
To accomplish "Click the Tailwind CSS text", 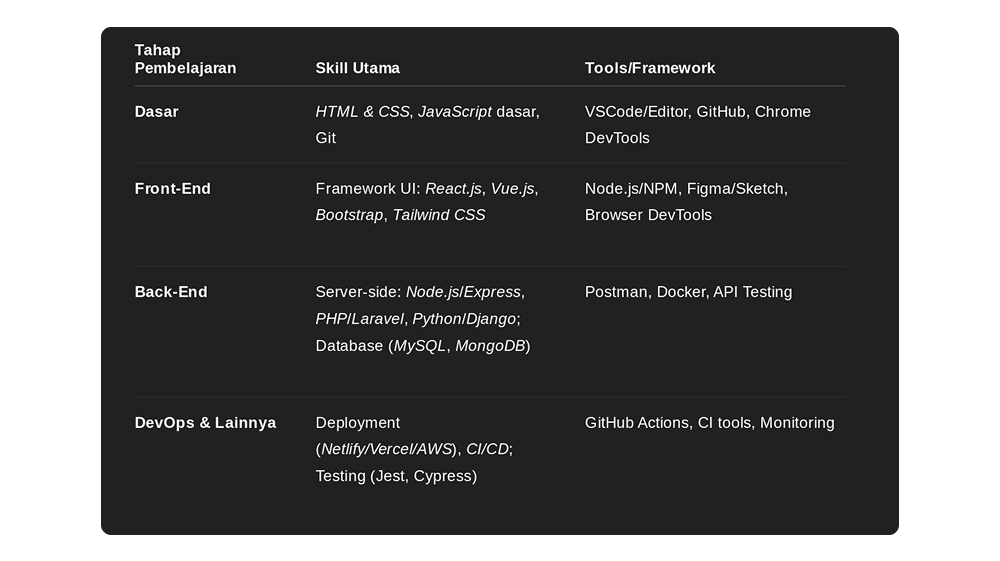I will point(439,215).
